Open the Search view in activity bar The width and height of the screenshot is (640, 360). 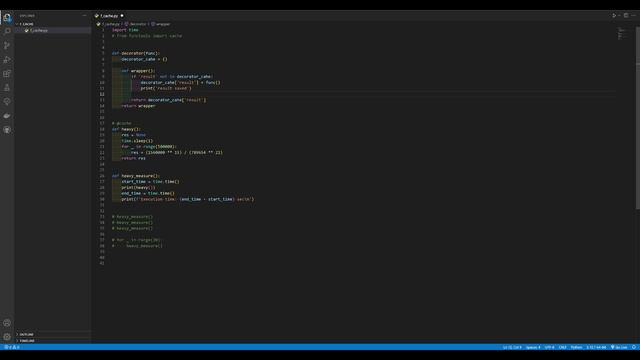[x=7, y=31]
